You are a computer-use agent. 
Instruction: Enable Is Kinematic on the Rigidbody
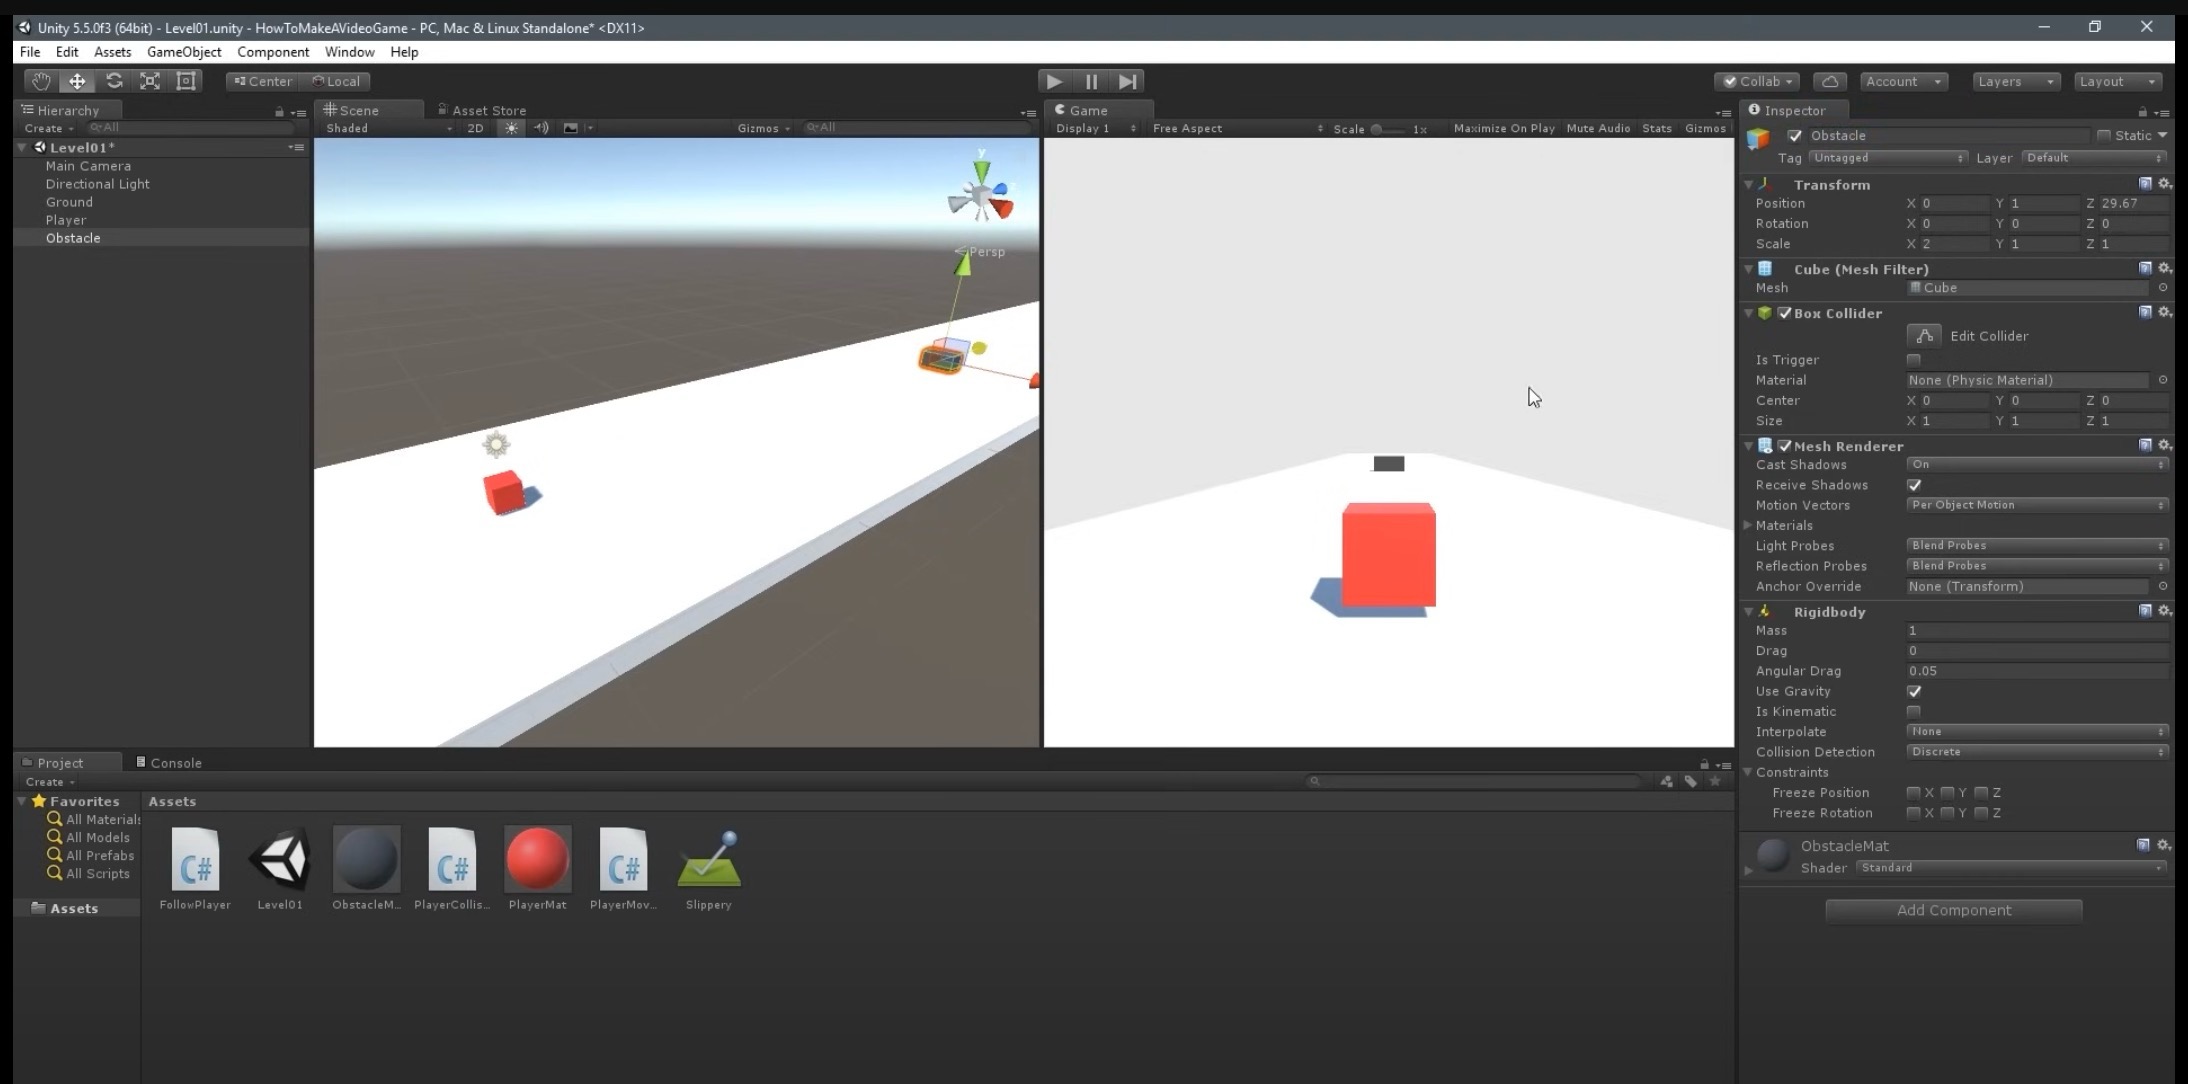click(x=1913, y=712)
